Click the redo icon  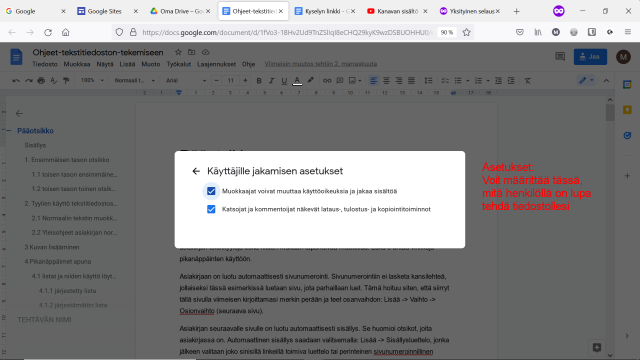29,81
